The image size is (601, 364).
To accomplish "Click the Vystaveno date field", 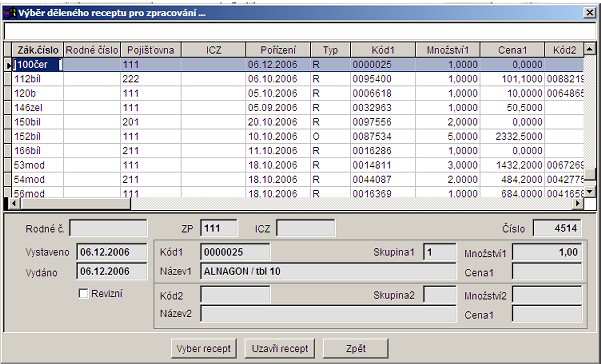I will point(112,252).
